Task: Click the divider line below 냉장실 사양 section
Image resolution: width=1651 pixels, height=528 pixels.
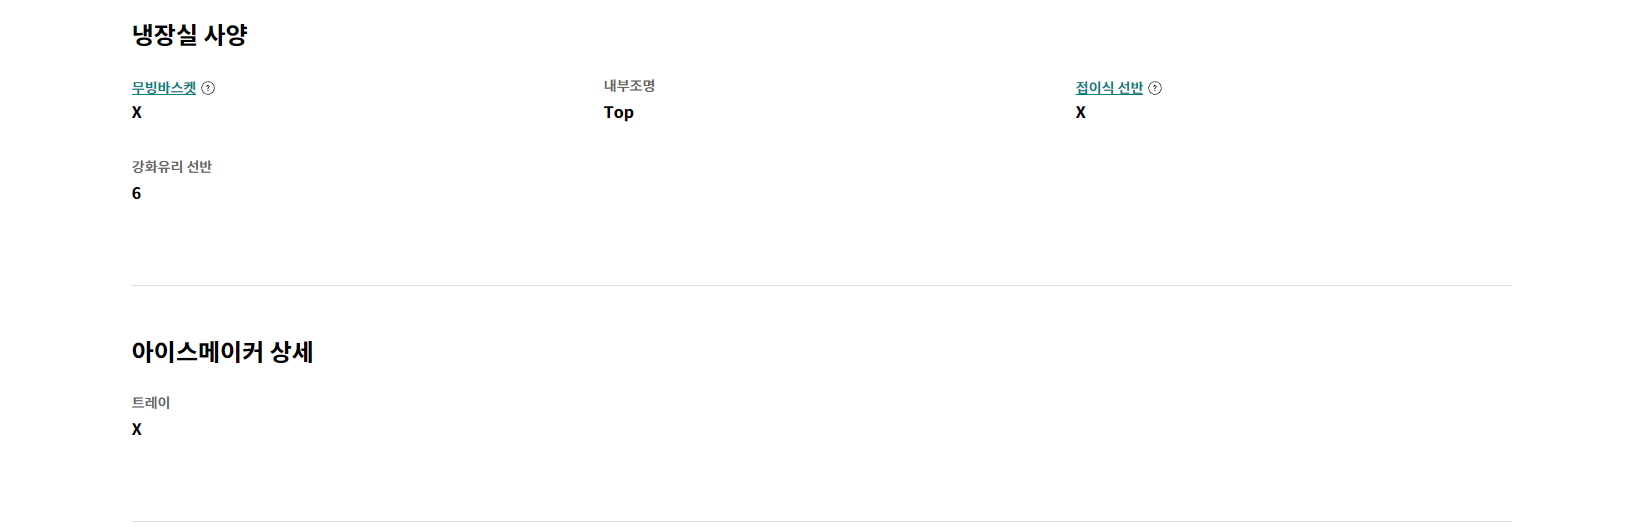Action: pyautogui.click(x=822, y=285)
